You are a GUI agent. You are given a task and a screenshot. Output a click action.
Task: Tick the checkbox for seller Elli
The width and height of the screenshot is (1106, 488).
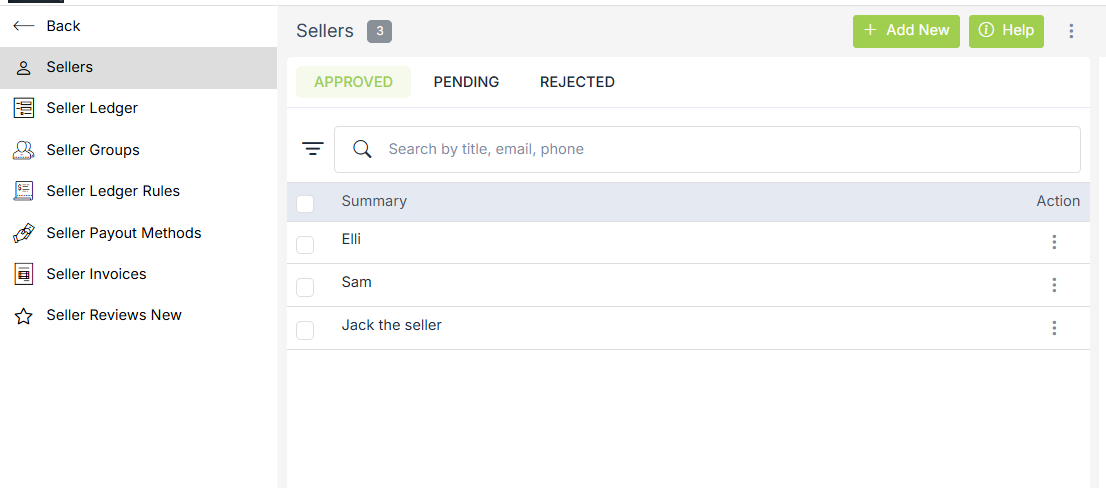[305, 244]
